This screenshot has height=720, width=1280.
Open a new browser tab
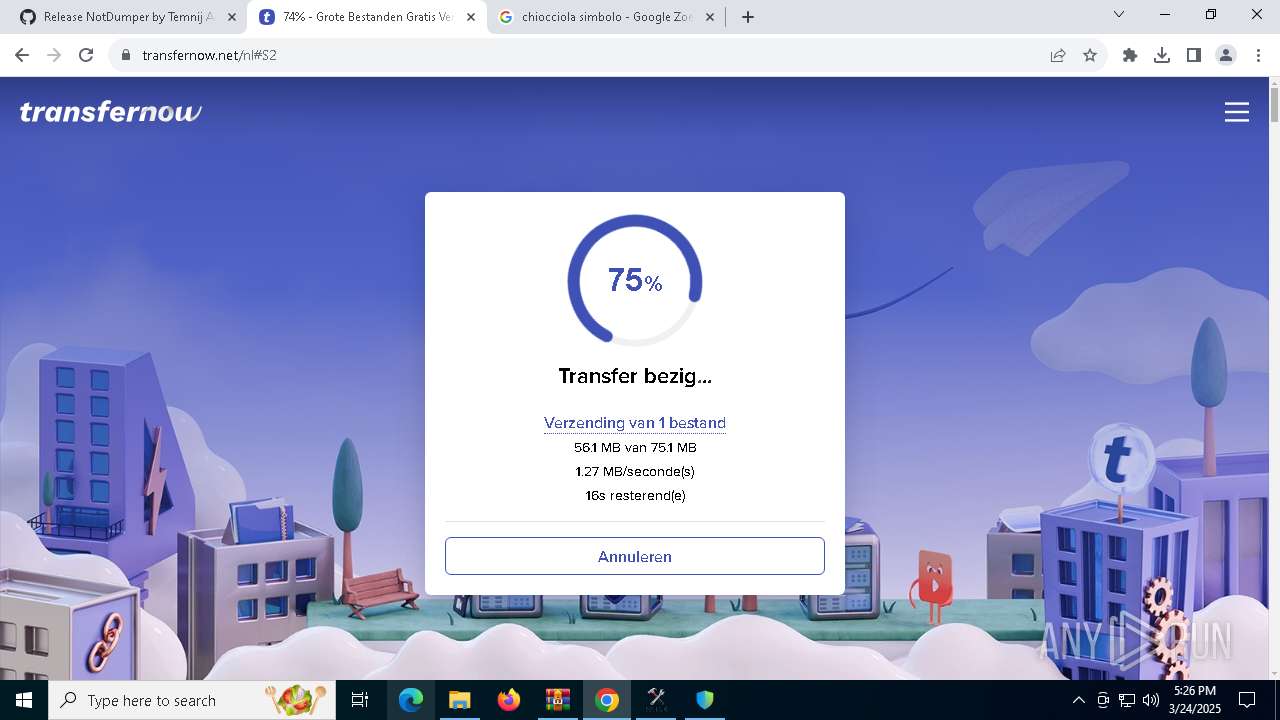748,17
